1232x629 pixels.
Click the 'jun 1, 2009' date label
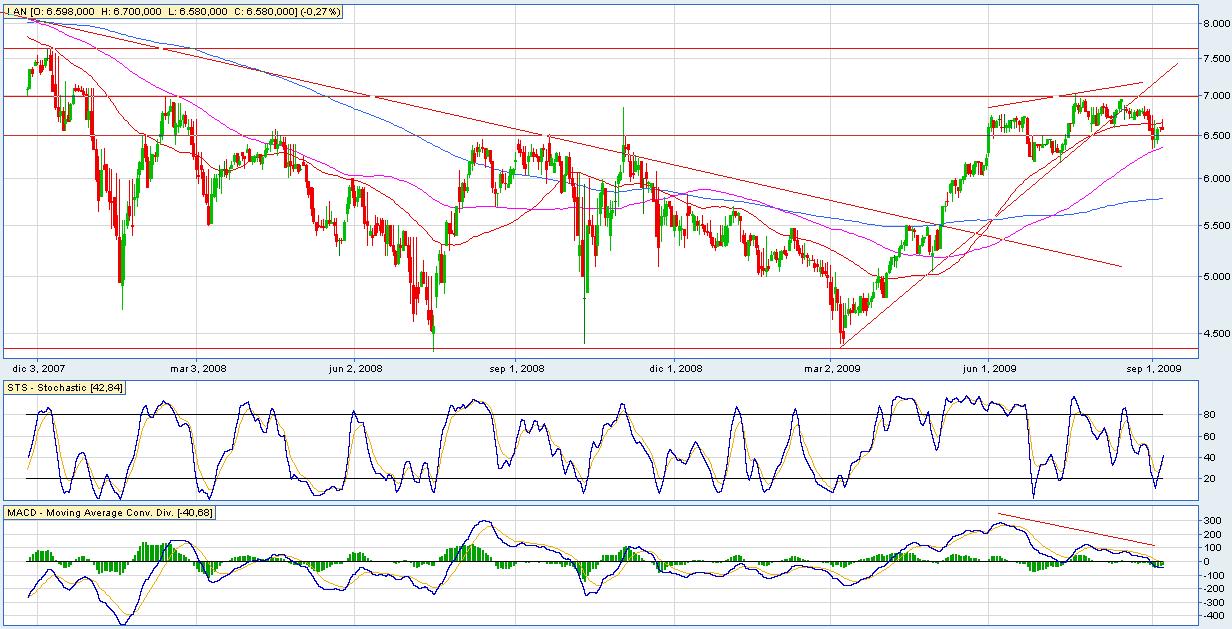[x=990, y=368]
